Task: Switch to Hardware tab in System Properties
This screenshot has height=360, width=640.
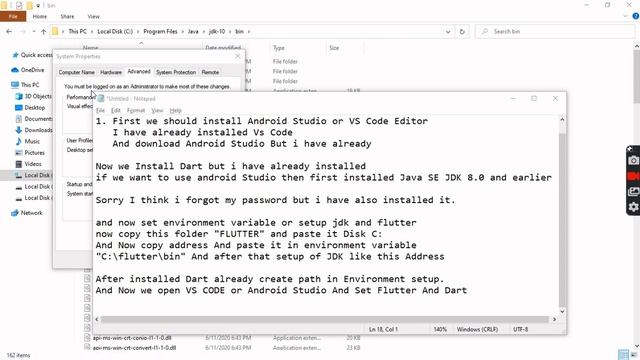Action: pos(111,72)
